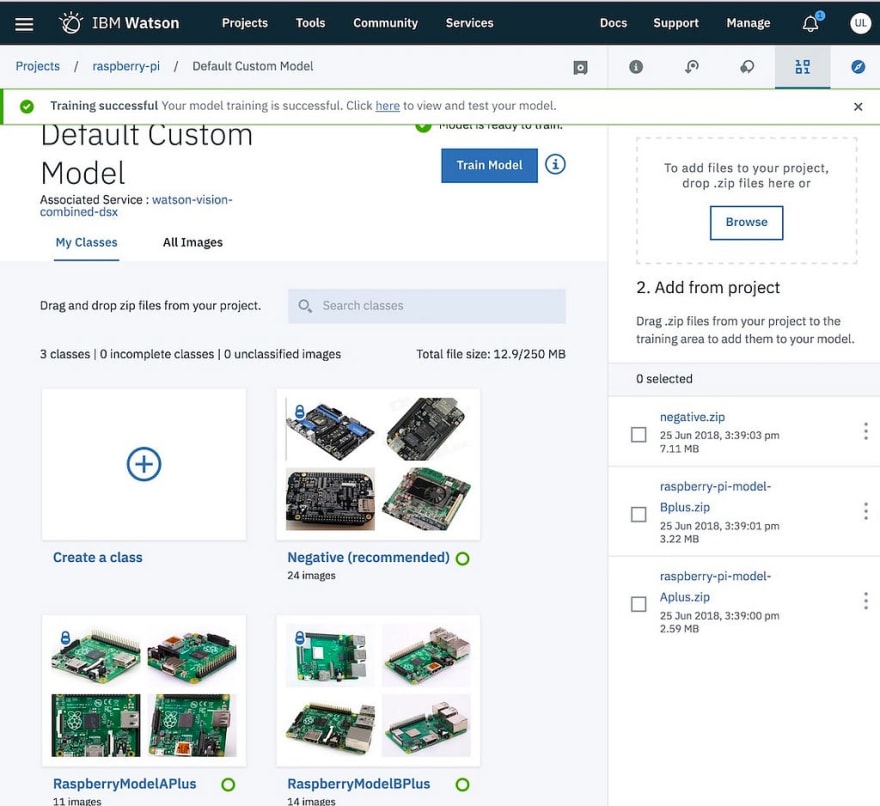Tick the negative.zip checkbox
Viewport: 880px width, 806px height.
pos(639,434)
